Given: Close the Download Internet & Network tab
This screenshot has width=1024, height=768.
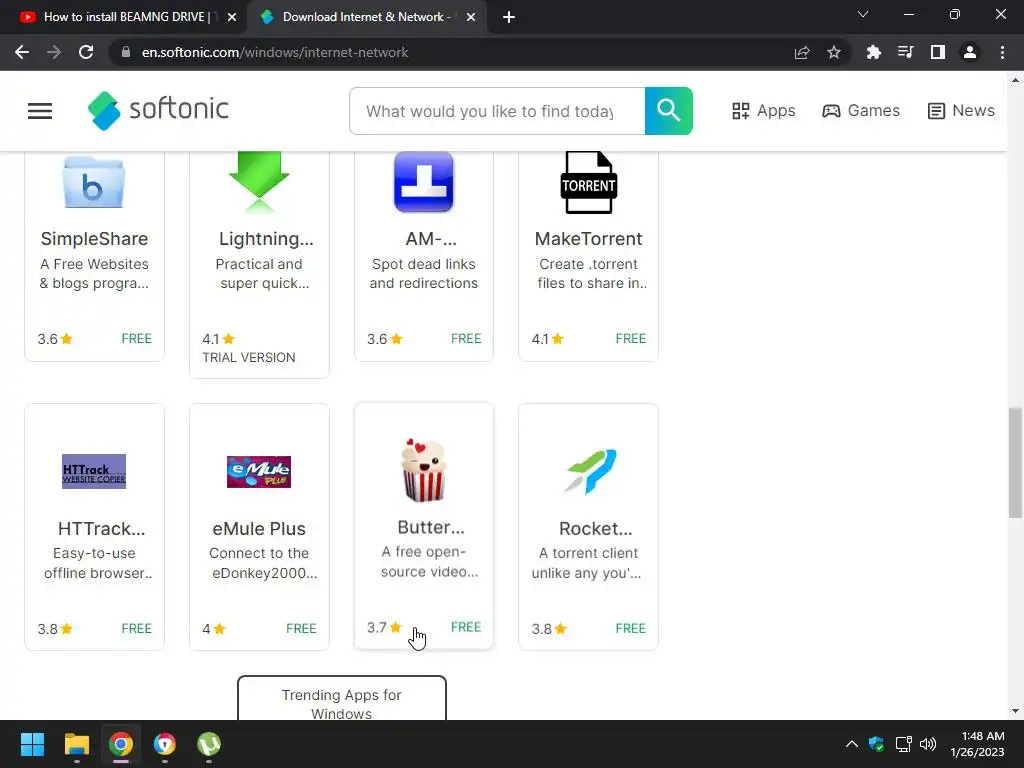Looking at the screenshot, I should pos(471,18).
